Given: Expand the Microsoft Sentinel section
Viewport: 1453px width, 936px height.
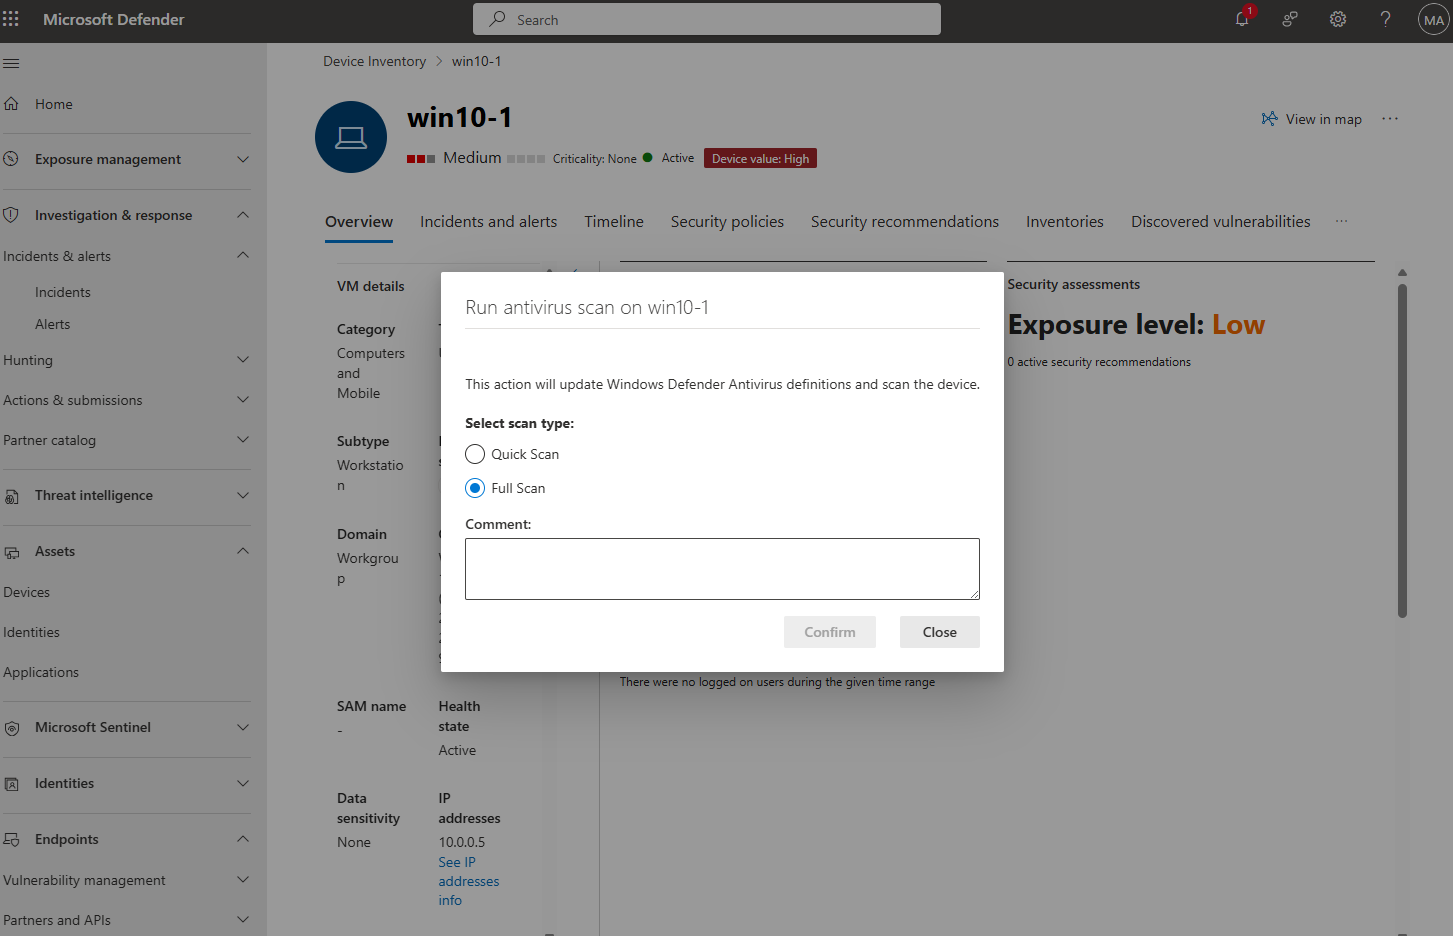Looking at the screenshot, I should tap(243, 727).
